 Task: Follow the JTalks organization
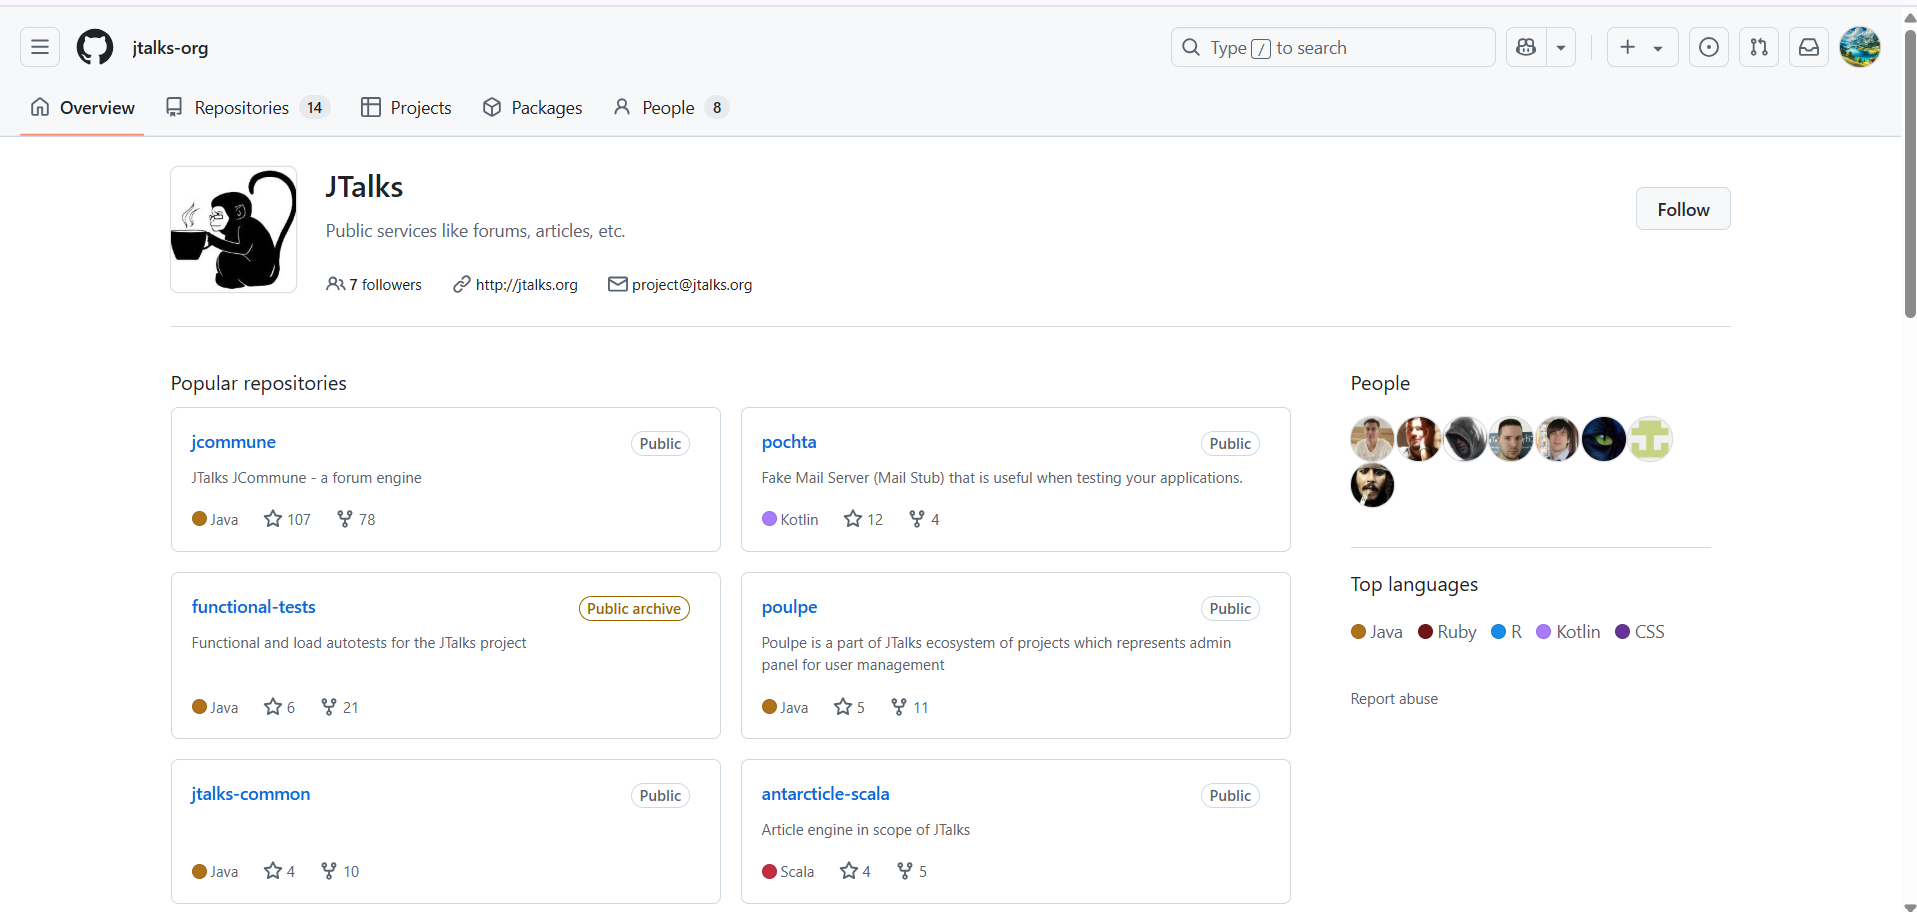click(1683, 209)
